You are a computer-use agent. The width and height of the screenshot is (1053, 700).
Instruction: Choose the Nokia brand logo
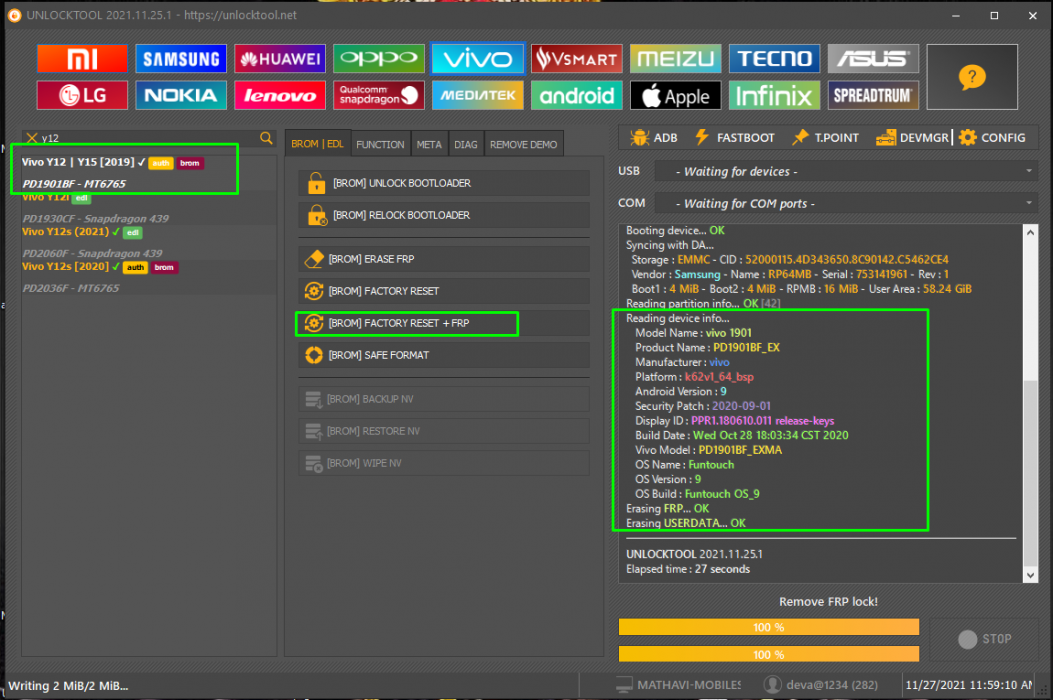[181, 95]
